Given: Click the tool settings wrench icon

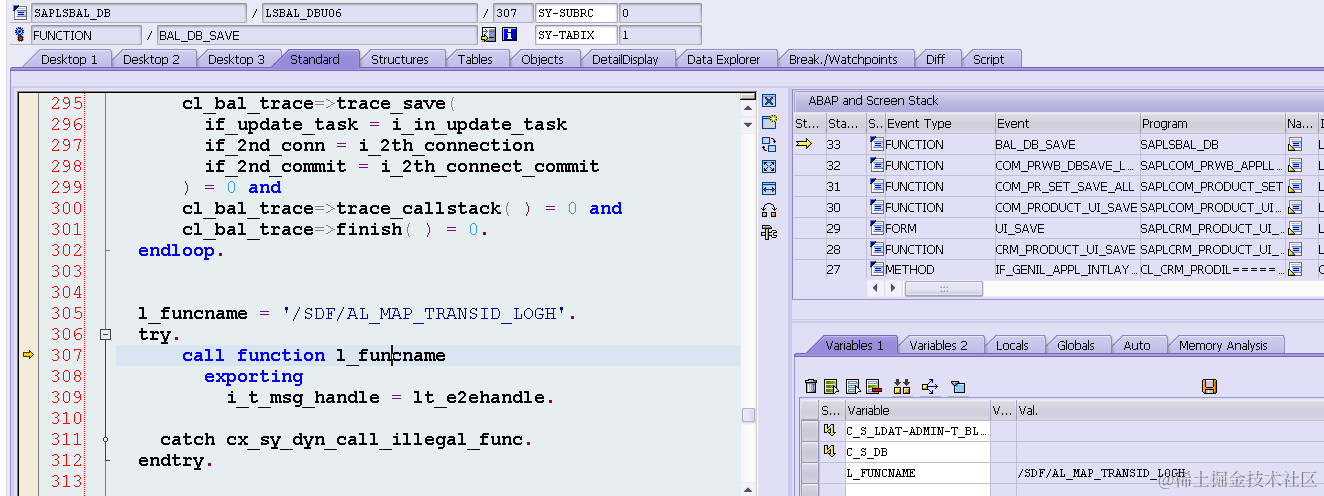Looking at the screenshot, I should pos(769,232).
